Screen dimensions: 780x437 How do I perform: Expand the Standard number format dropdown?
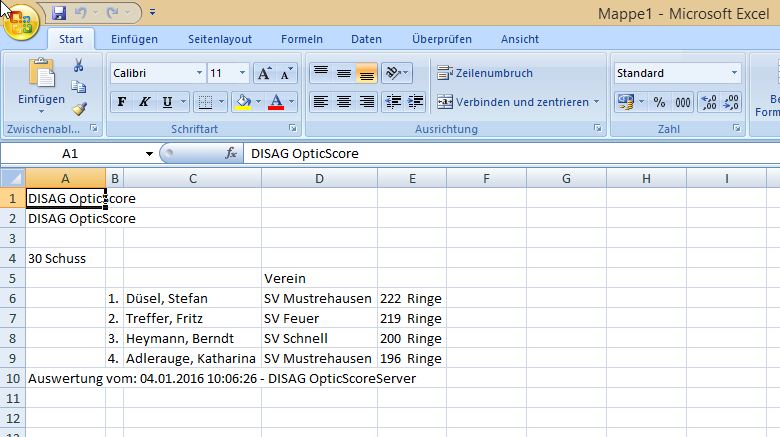tap(734, 73)
